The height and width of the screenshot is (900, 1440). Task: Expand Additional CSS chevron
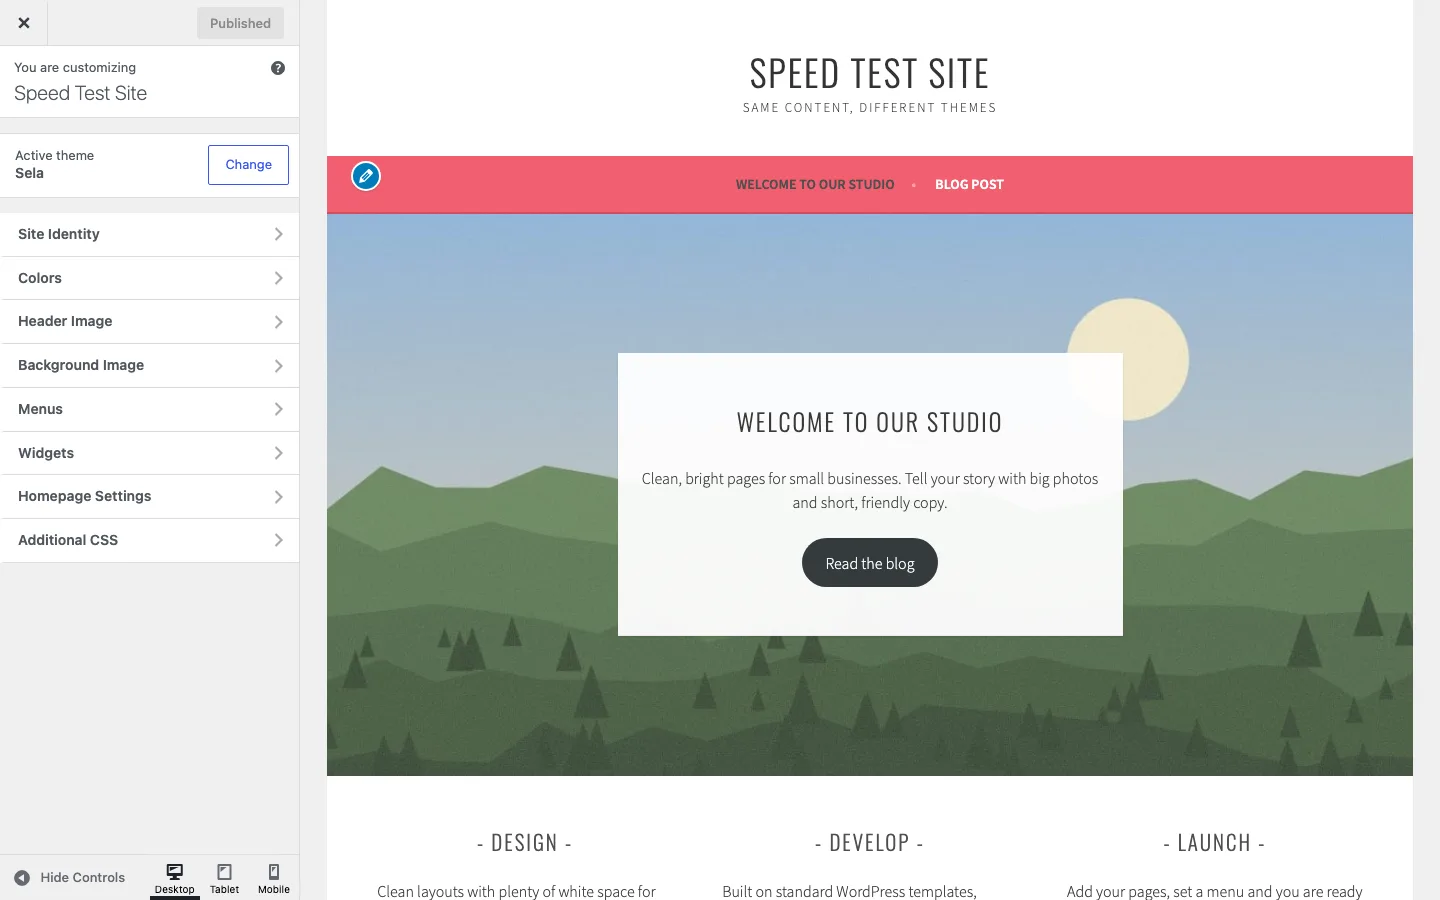pos(278,540)
